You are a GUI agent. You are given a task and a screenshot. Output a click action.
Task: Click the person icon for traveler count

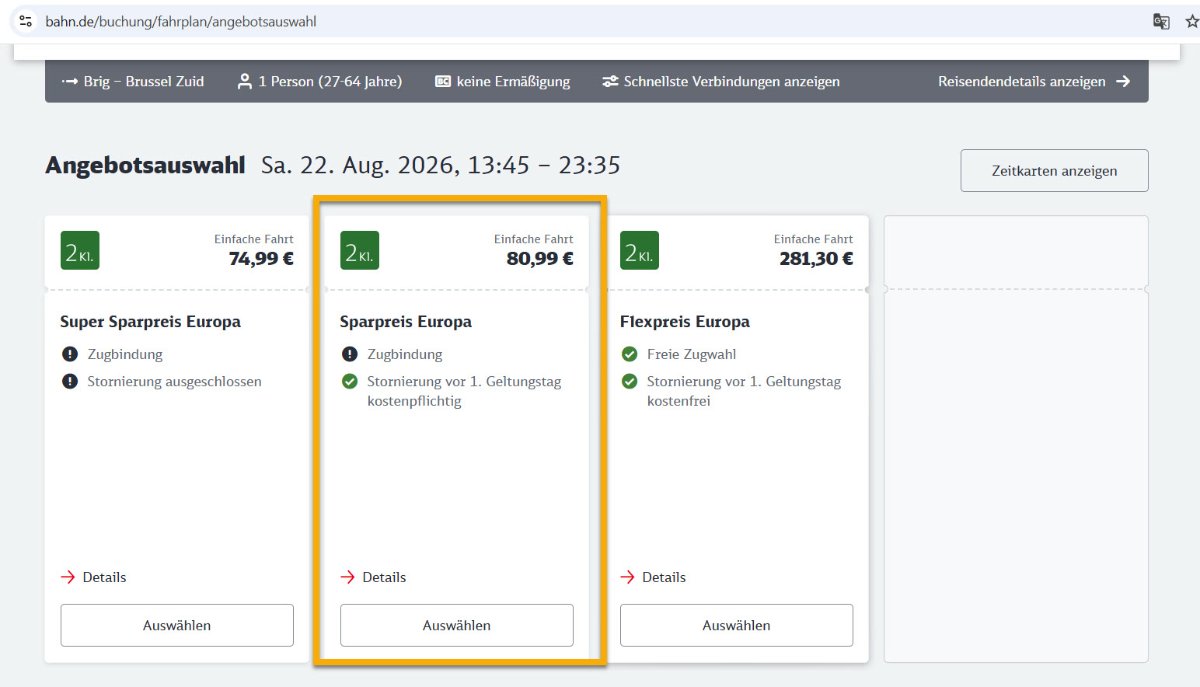244,82
